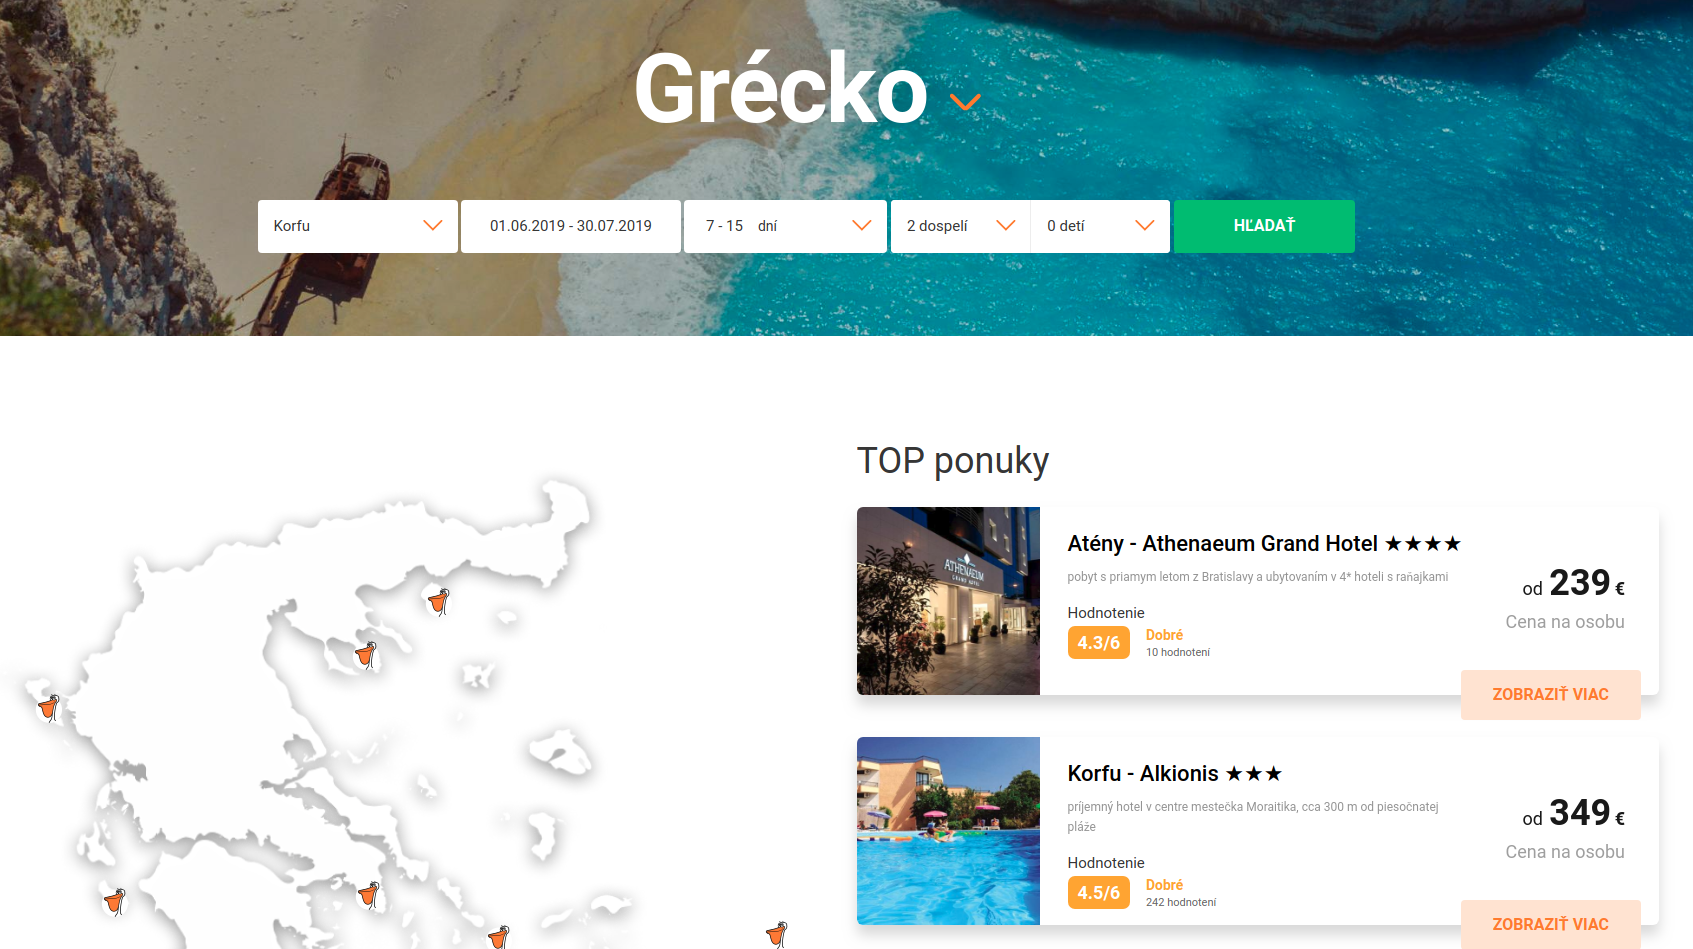1693x949 pixels.
Task: Click the pelican pin south of Athens, bottom center
Action: pos(499,937)
